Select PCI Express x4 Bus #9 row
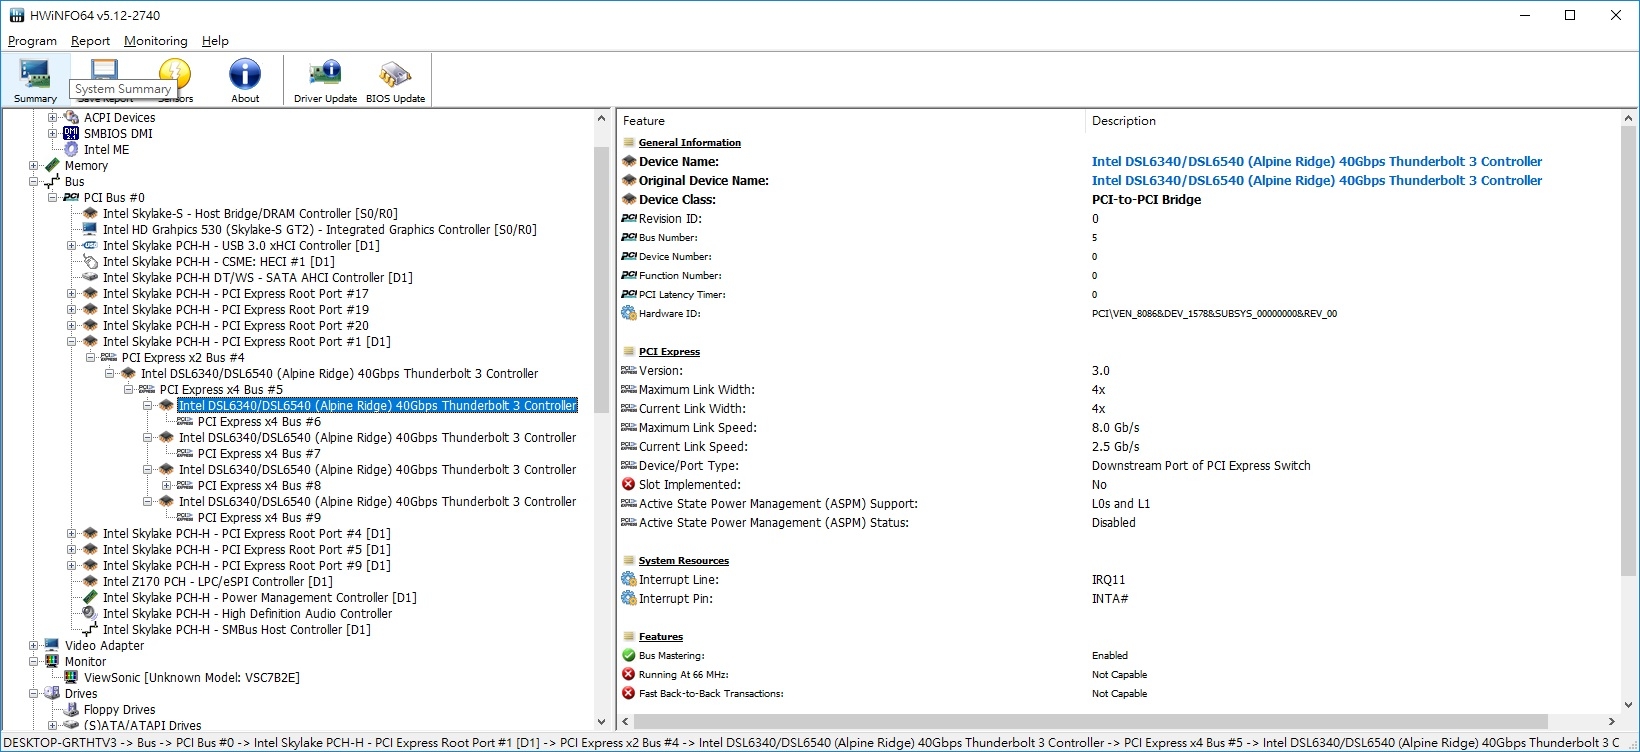Image resolution: width=1640 pixels, height=752 pixels. click(x=259, y=518)
